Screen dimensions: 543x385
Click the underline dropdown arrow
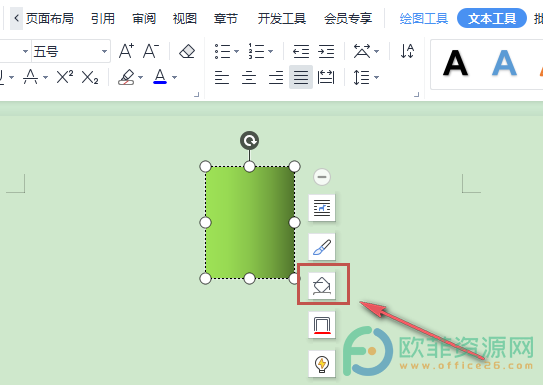tap(11, 77)
